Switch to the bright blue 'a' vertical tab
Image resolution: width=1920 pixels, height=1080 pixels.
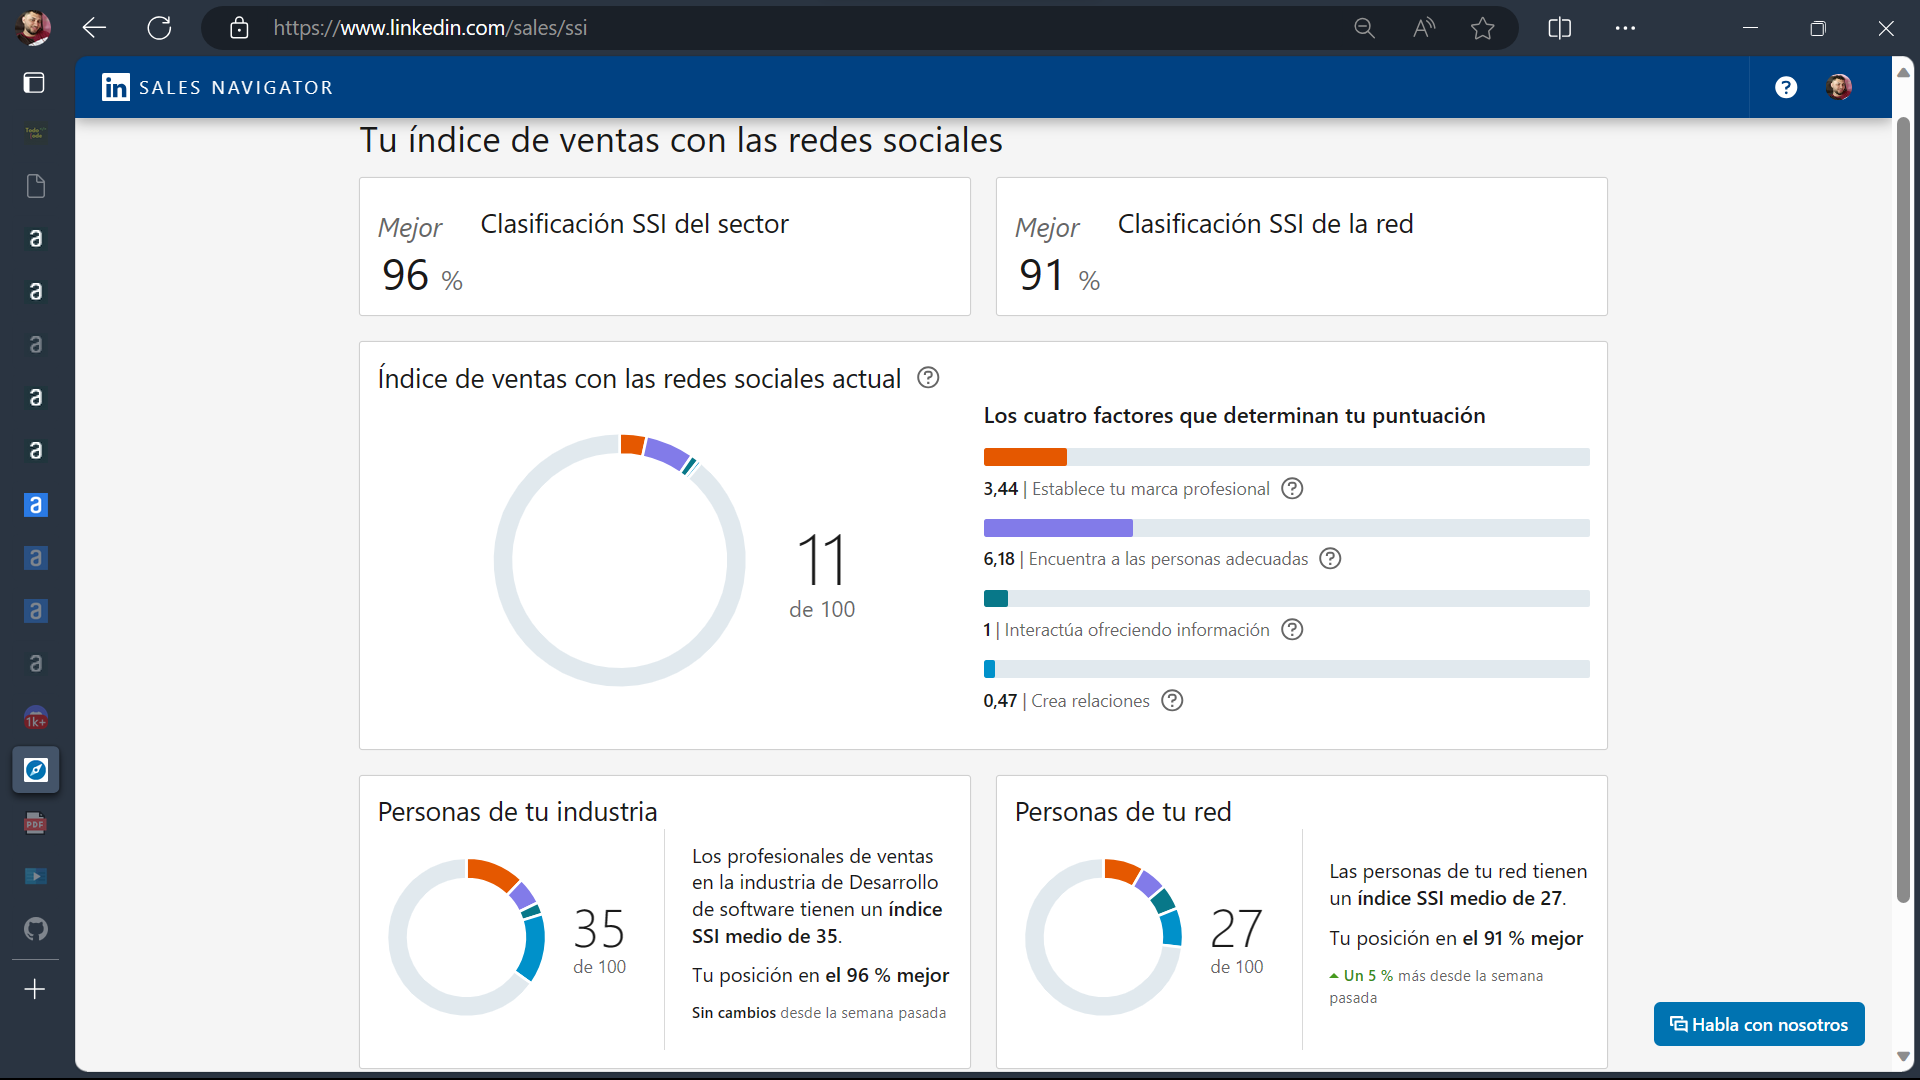click(36, 505)
